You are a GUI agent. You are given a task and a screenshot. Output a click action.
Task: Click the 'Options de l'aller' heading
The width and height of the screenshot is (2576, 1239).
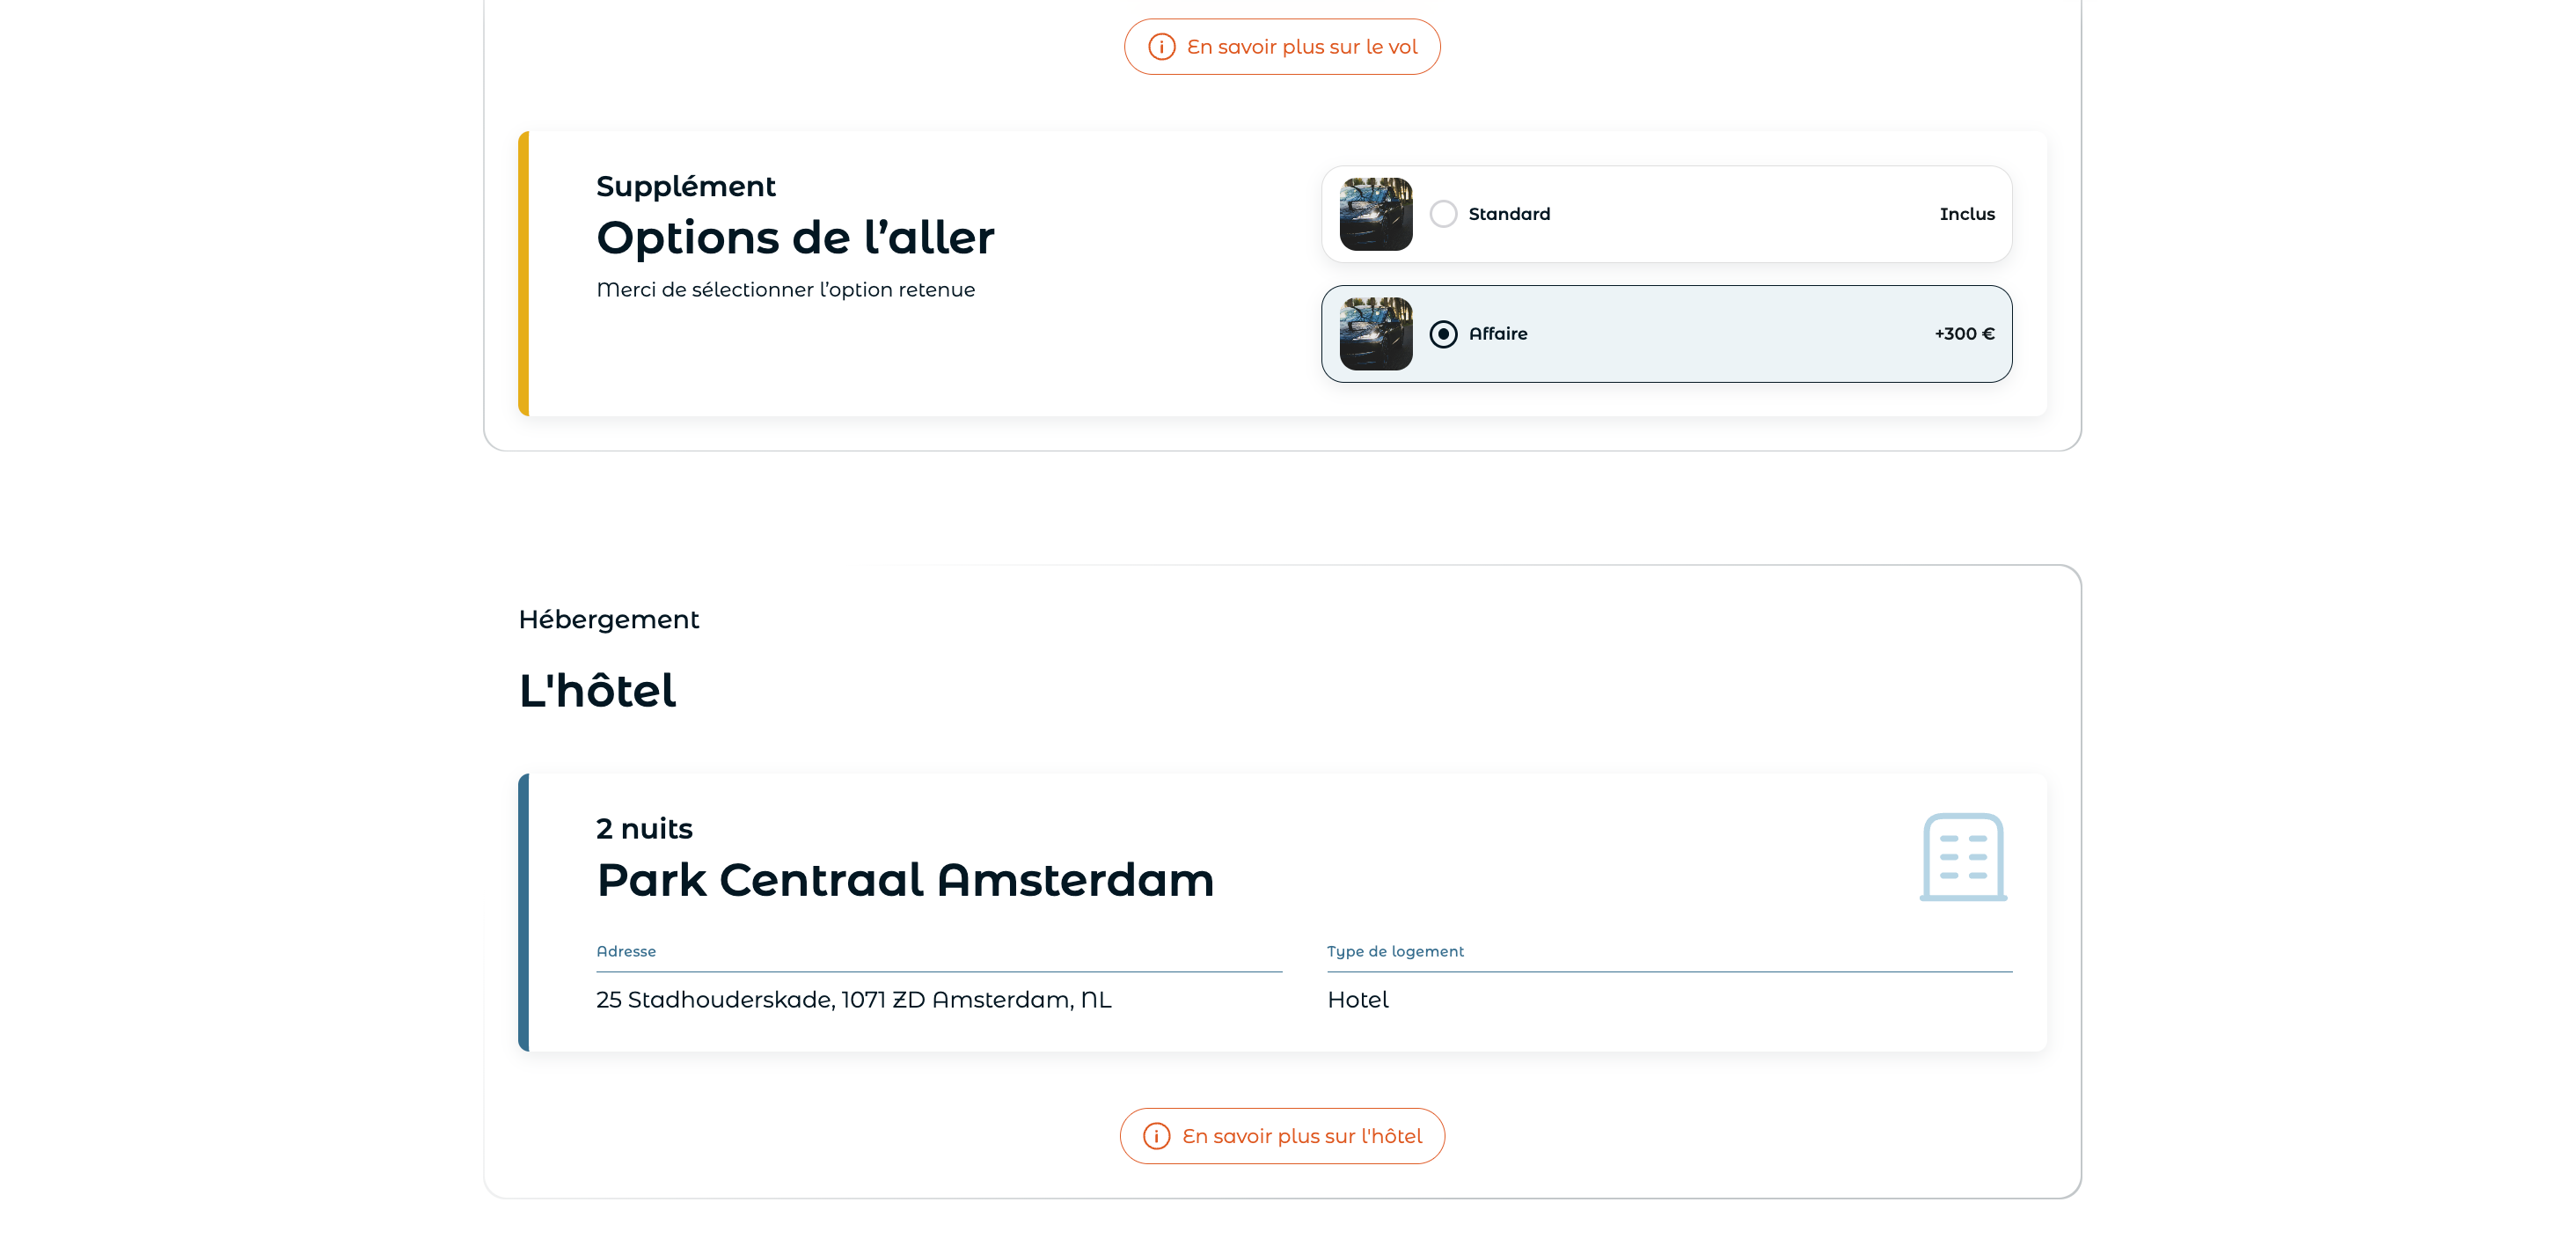pos(795,238)
